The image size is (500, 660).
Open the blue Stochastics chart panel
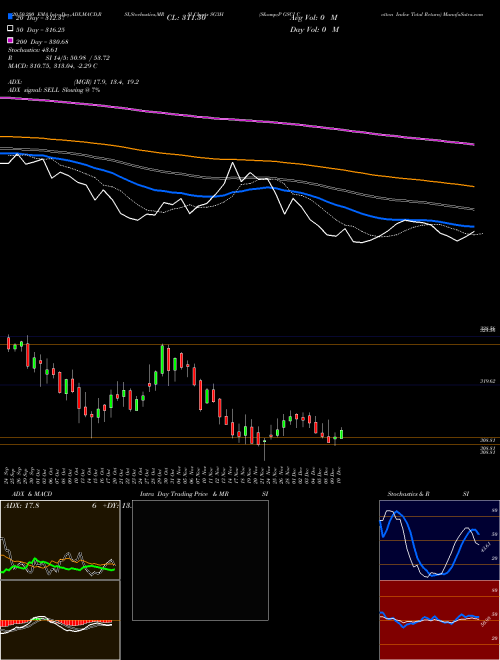439,540
